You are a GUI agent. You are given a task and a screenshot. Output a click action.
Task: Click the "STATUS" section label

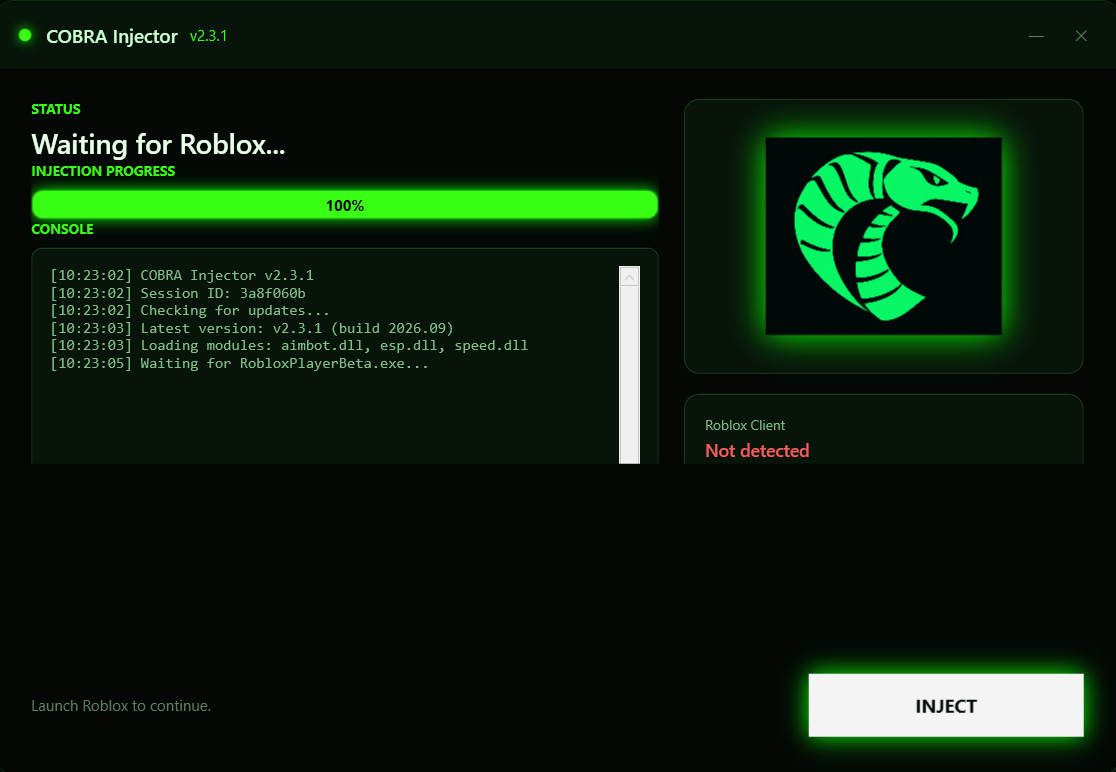click(x=56, y=109)
